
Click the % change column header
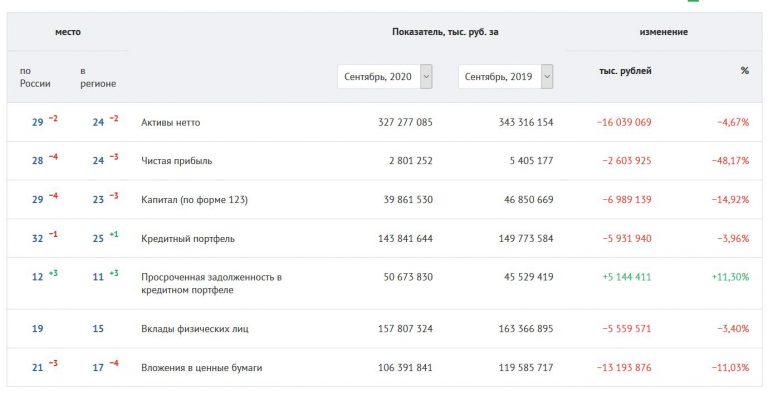coord(744,71)
